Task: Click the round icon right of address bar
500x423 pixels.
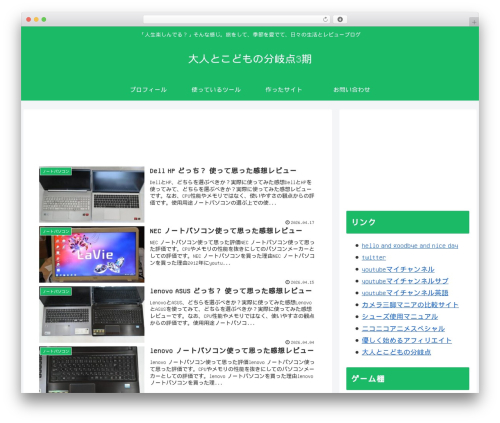Action: coord(340,19)
